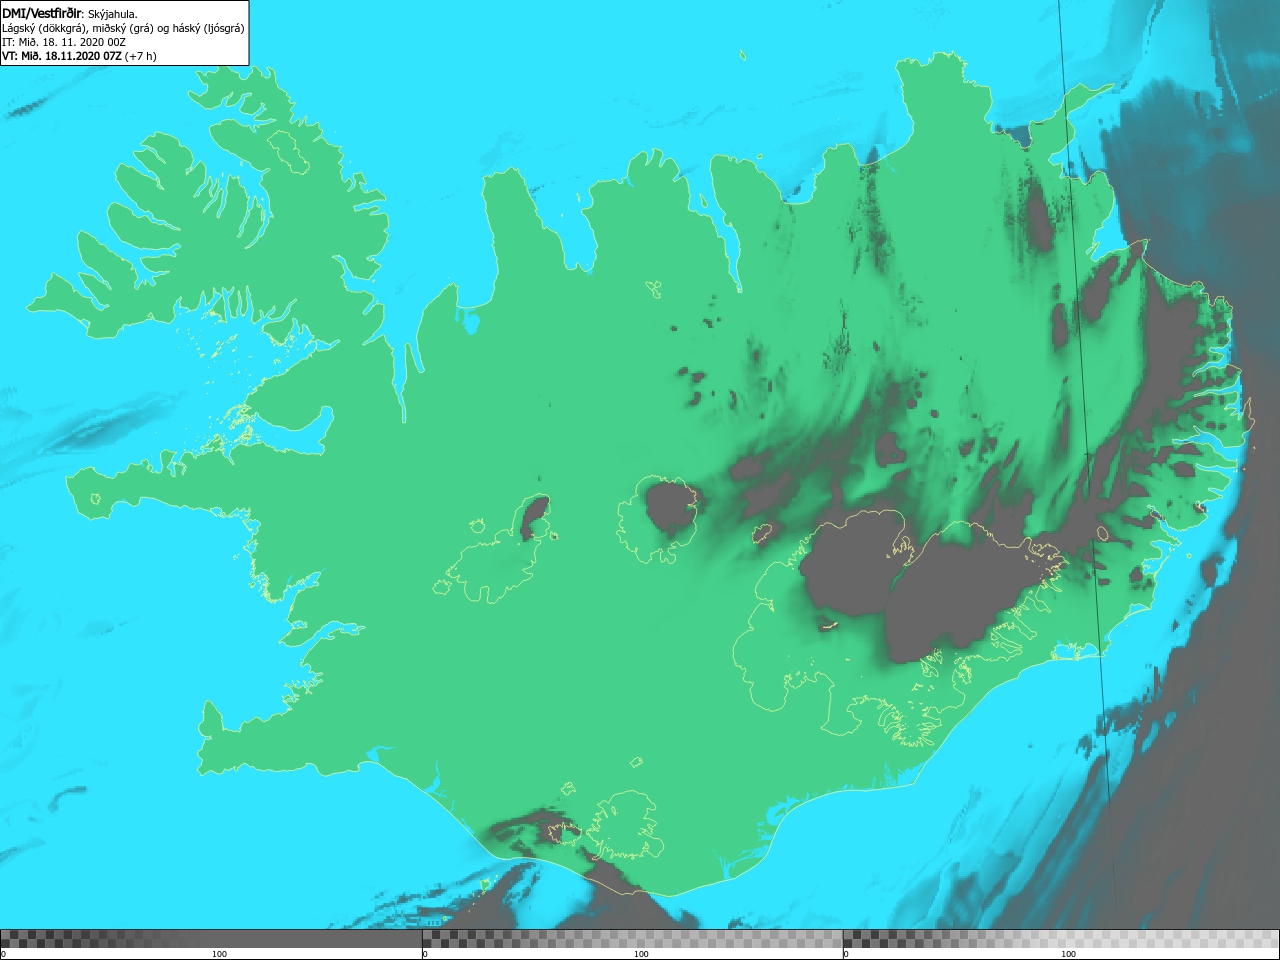Click the medium gray mid-cloud color scale bar

coord(632,939)
